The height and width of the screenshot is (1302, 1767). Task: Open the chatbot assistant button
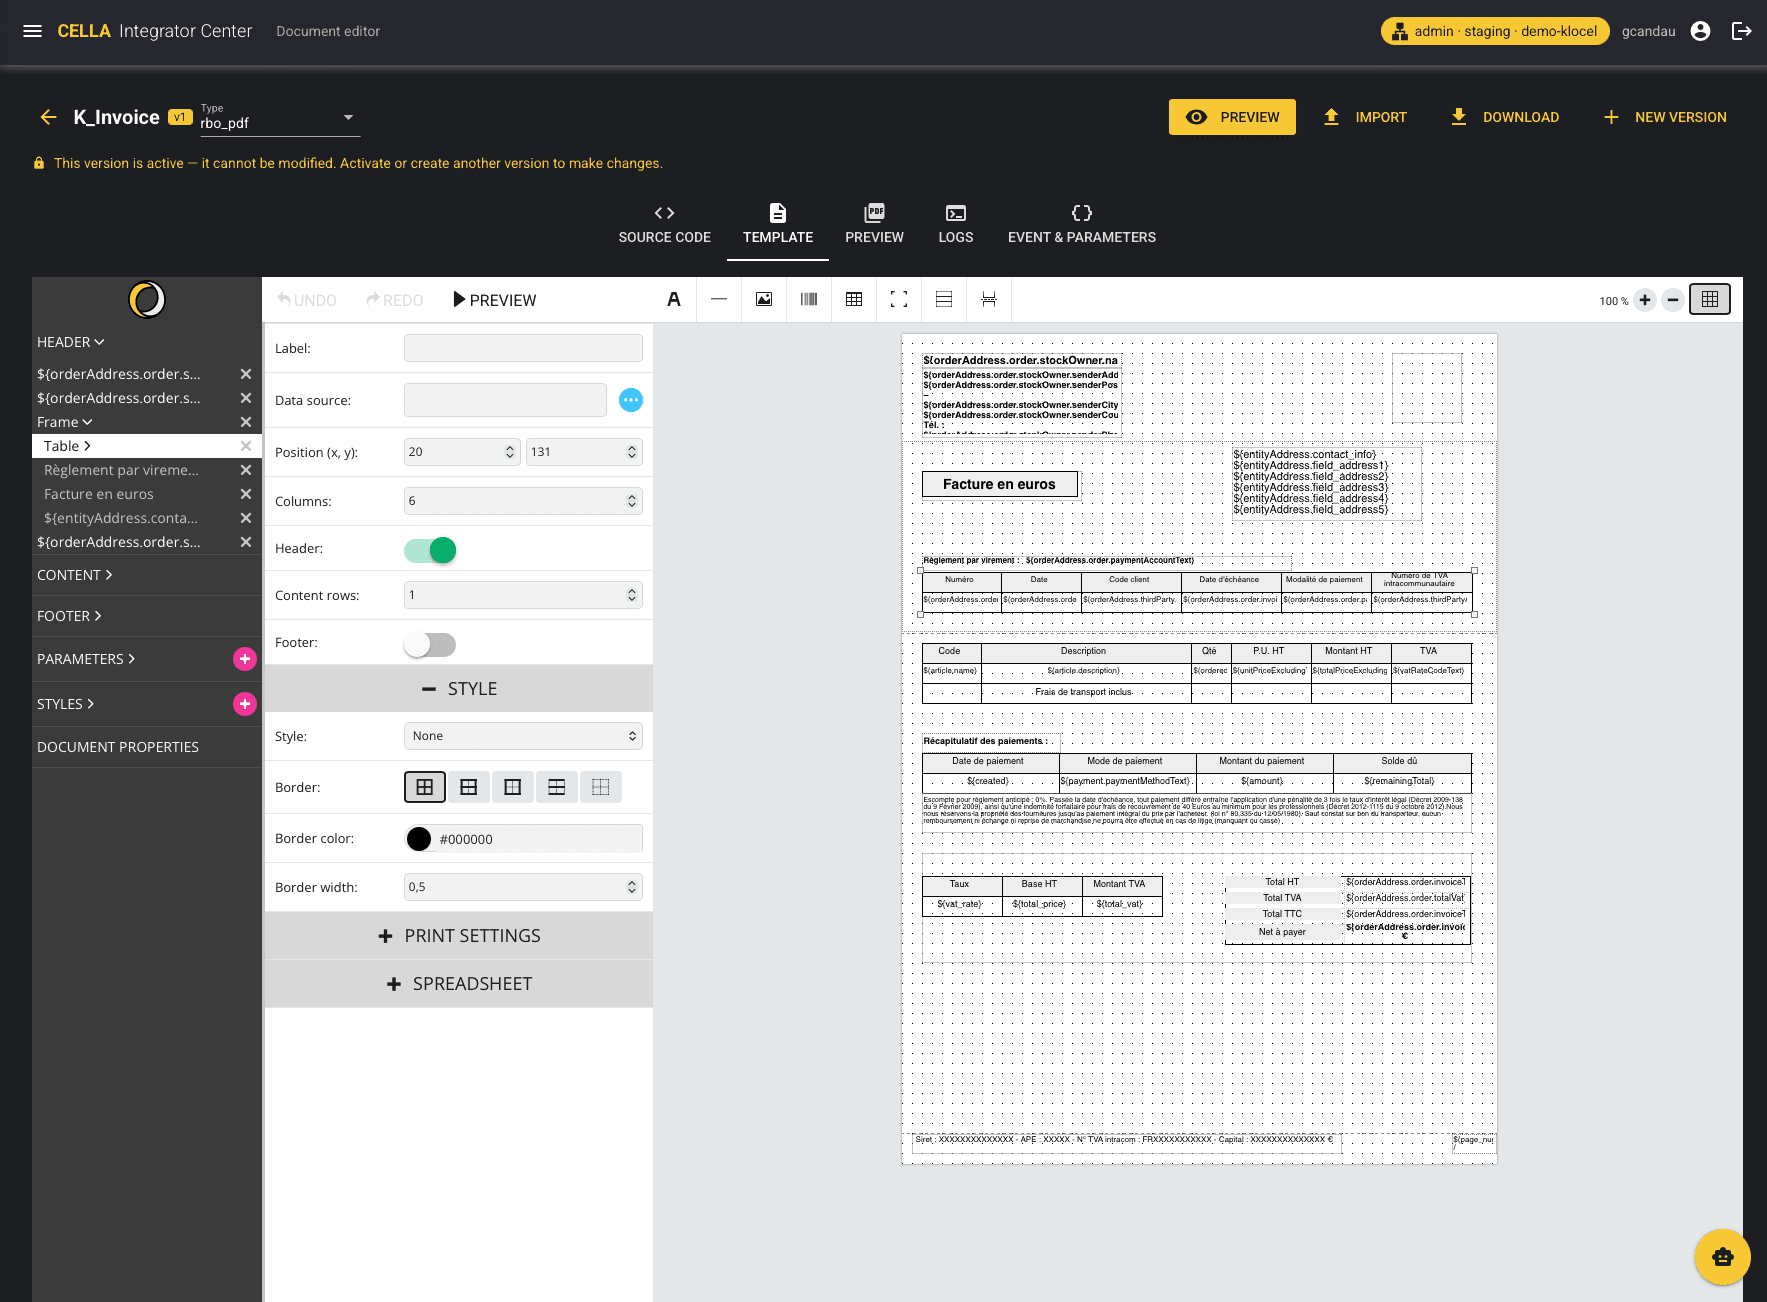point(1722,1257)
